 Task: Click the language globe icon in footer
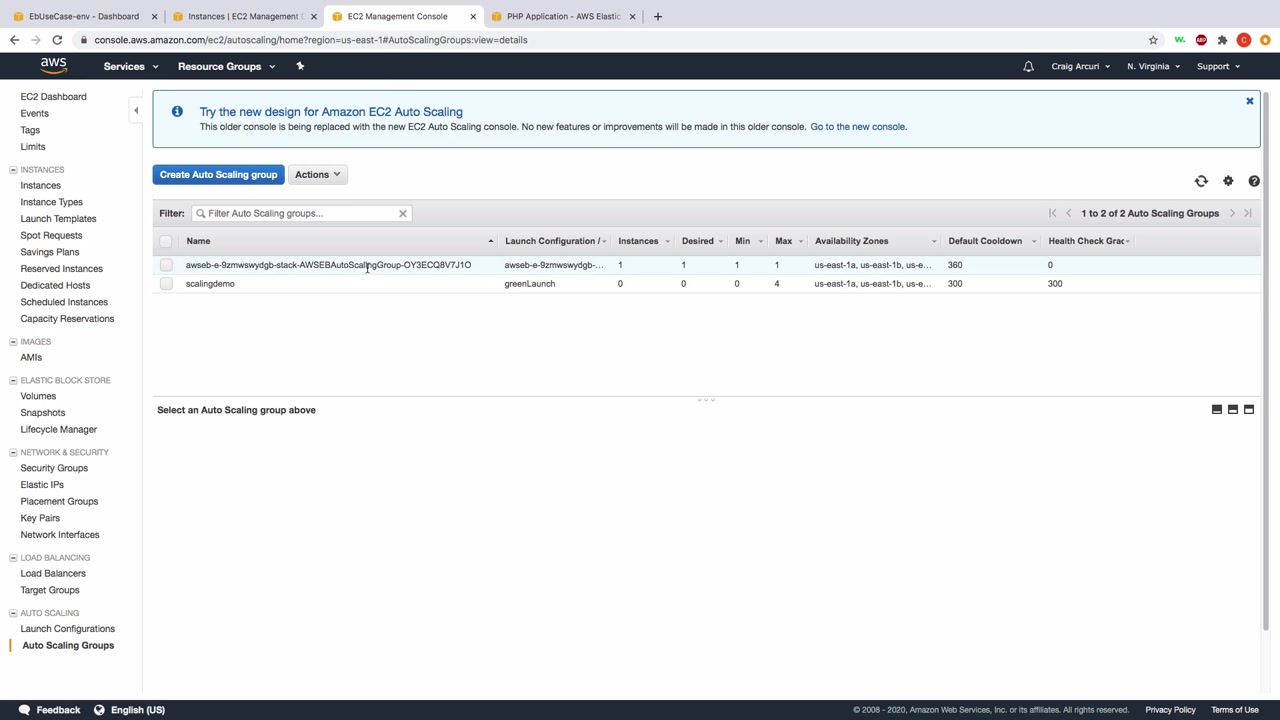(99, 710)
